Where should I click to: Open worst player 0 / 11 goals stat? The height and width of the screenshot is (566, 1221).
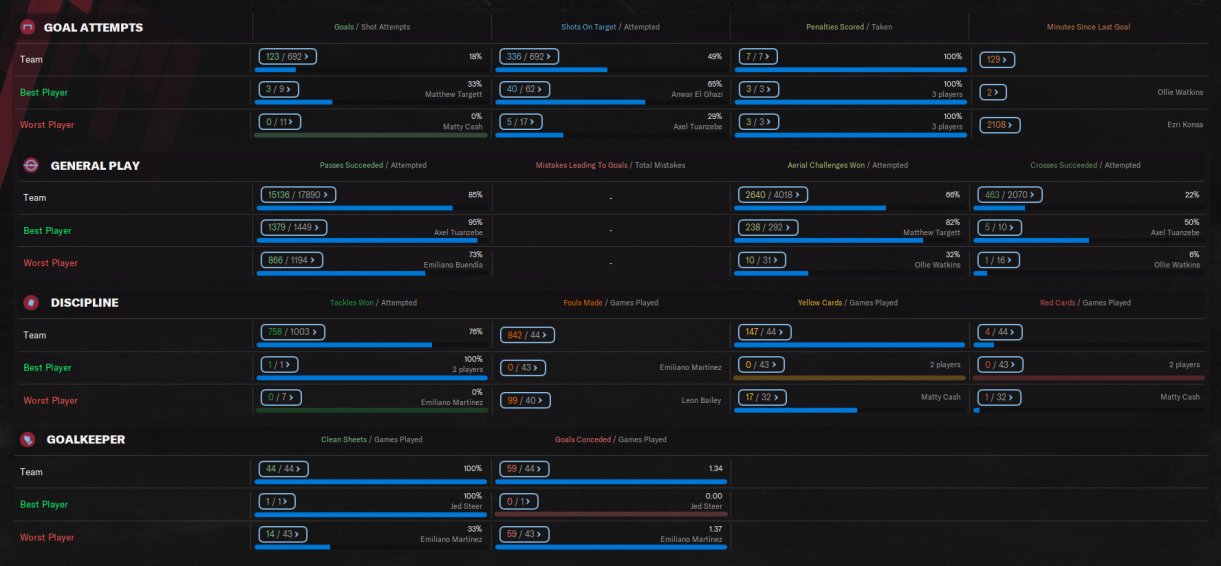click(279, 122)
